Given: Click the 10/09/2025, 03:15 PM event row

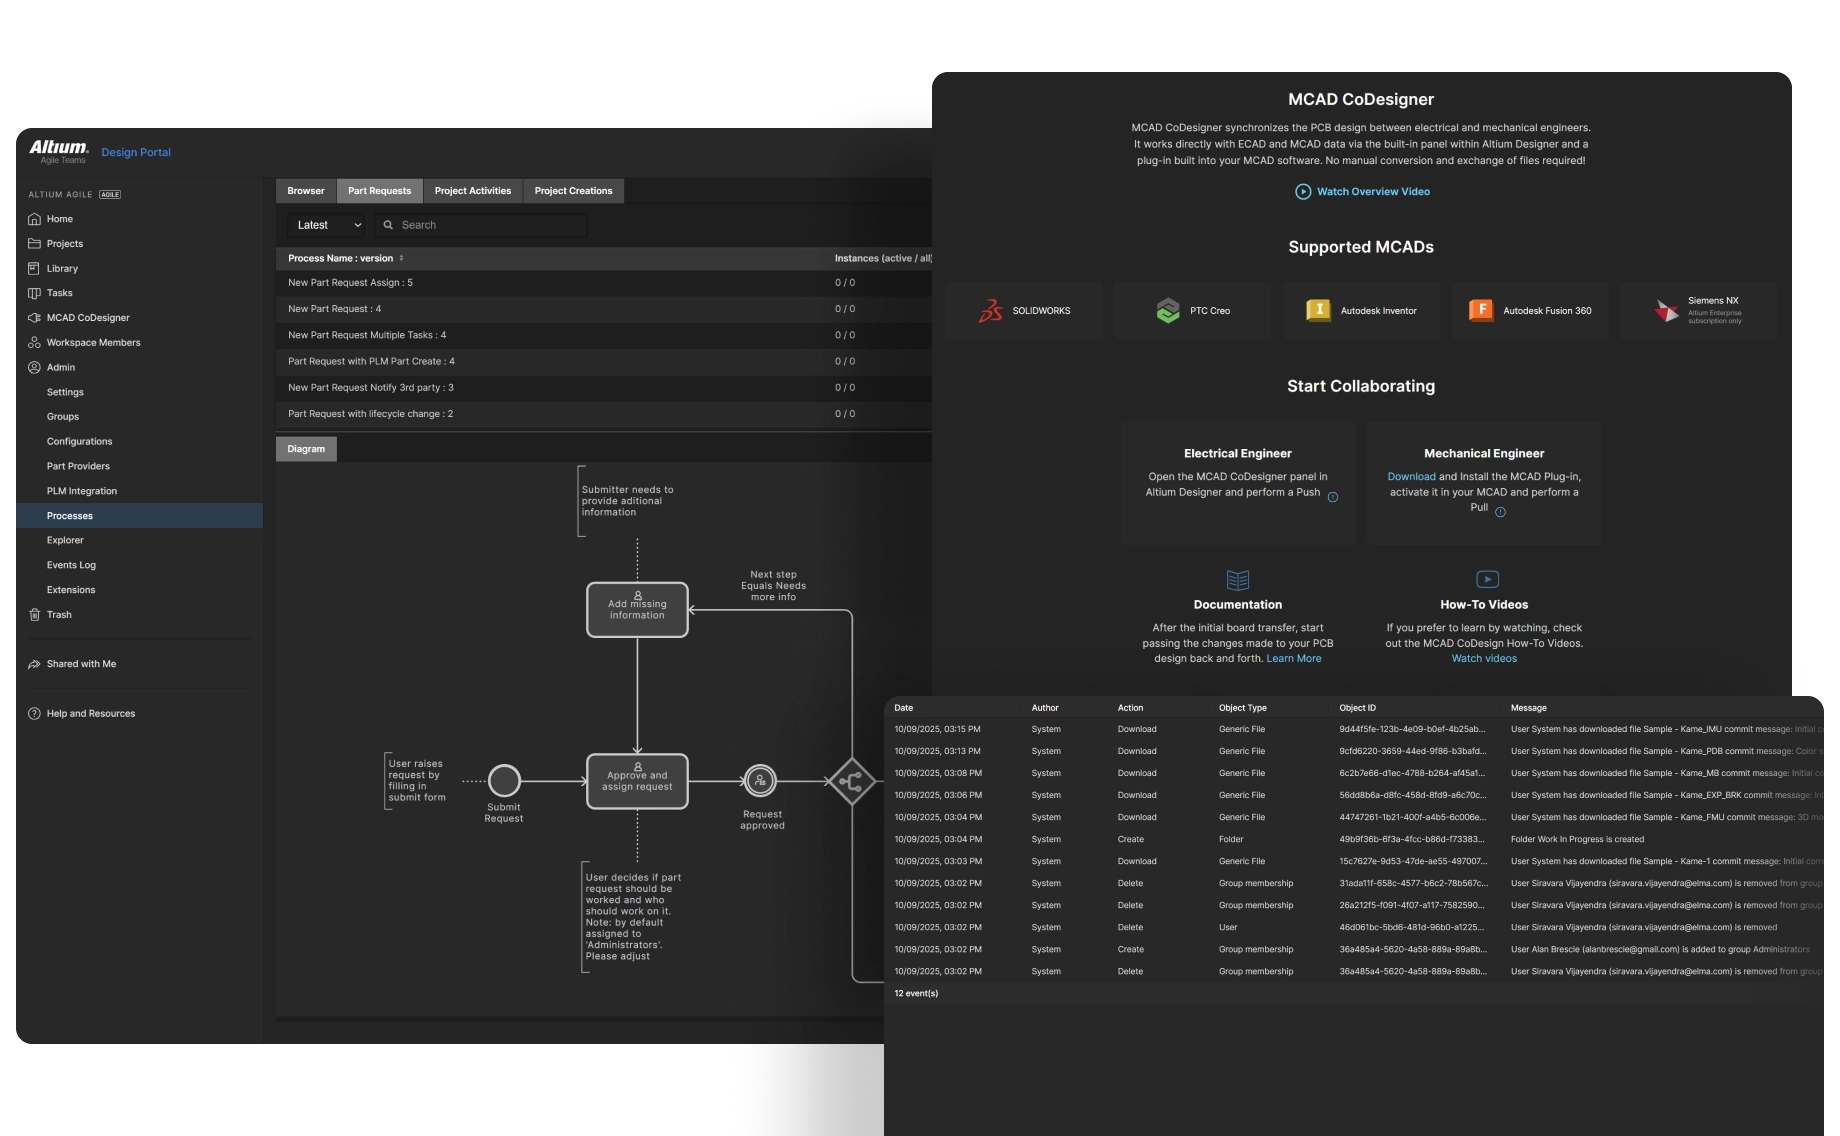Looking at the screenshot, I should [x=1354, y=730].
